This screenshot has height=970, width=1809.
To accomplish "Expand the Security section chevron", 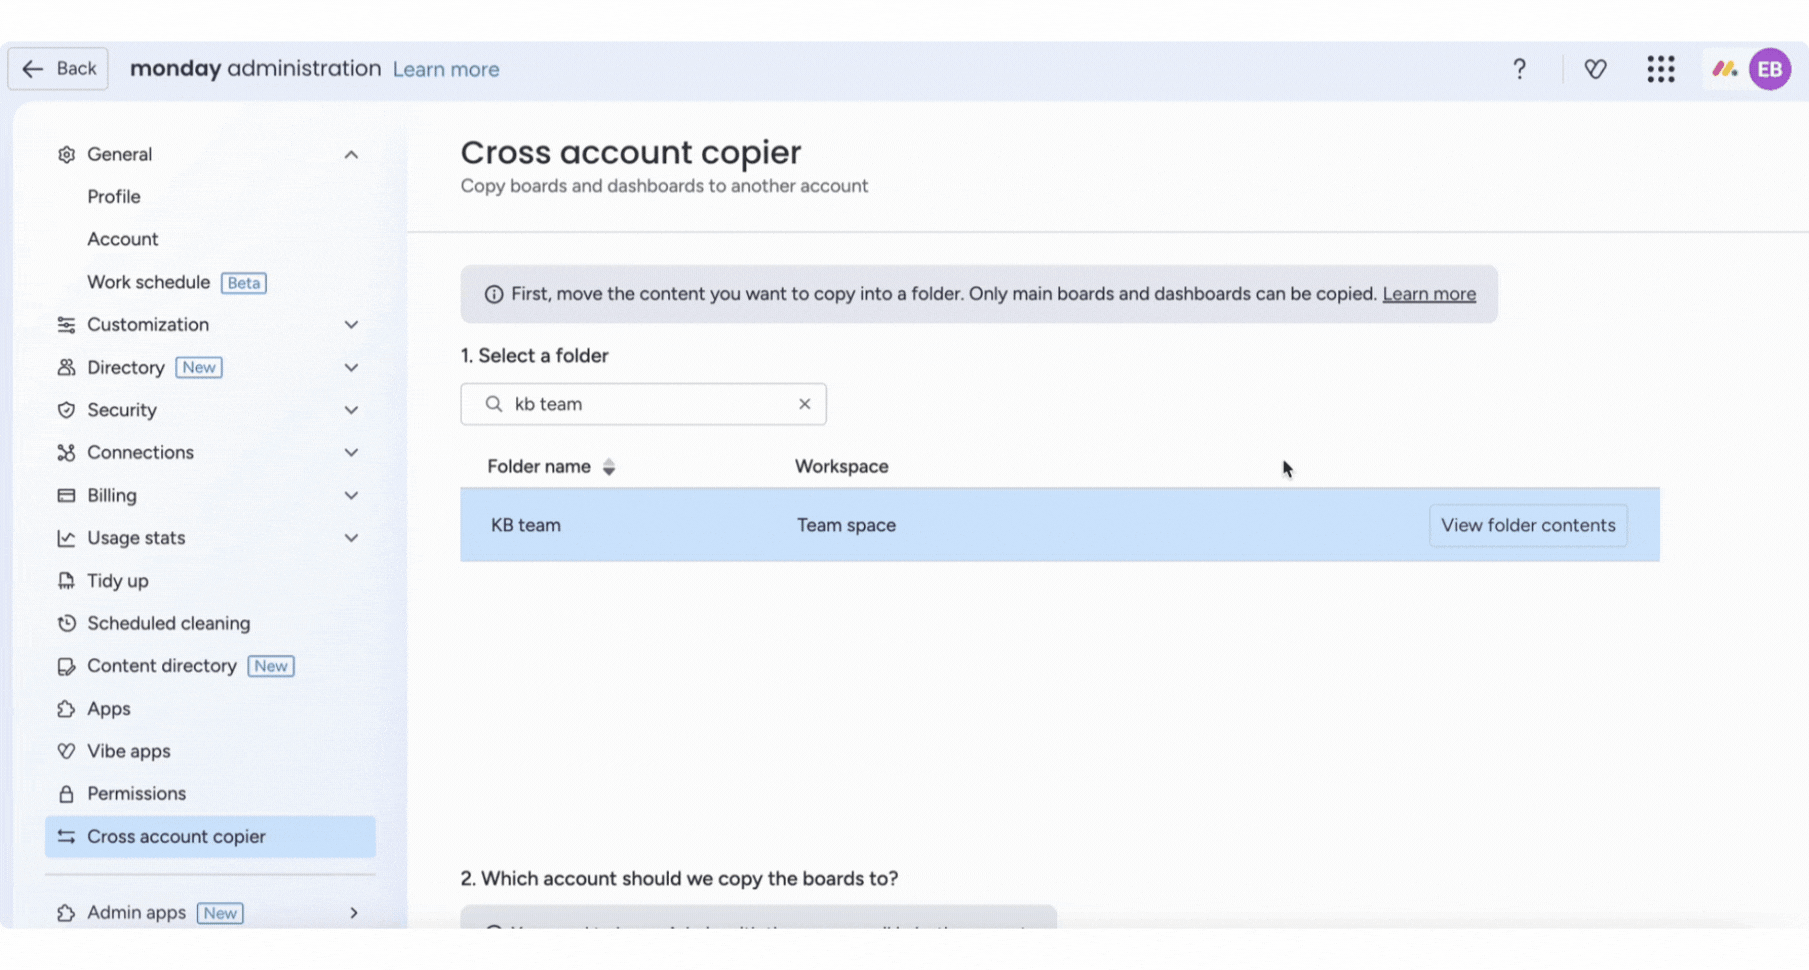I will tap(351, 410).
